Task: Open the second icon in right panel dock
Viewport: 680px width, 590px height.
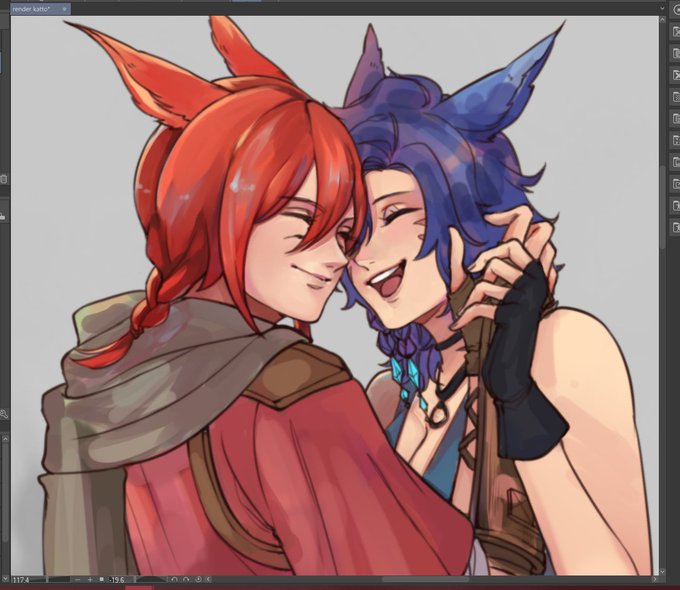Action: (x=675, y=32)
